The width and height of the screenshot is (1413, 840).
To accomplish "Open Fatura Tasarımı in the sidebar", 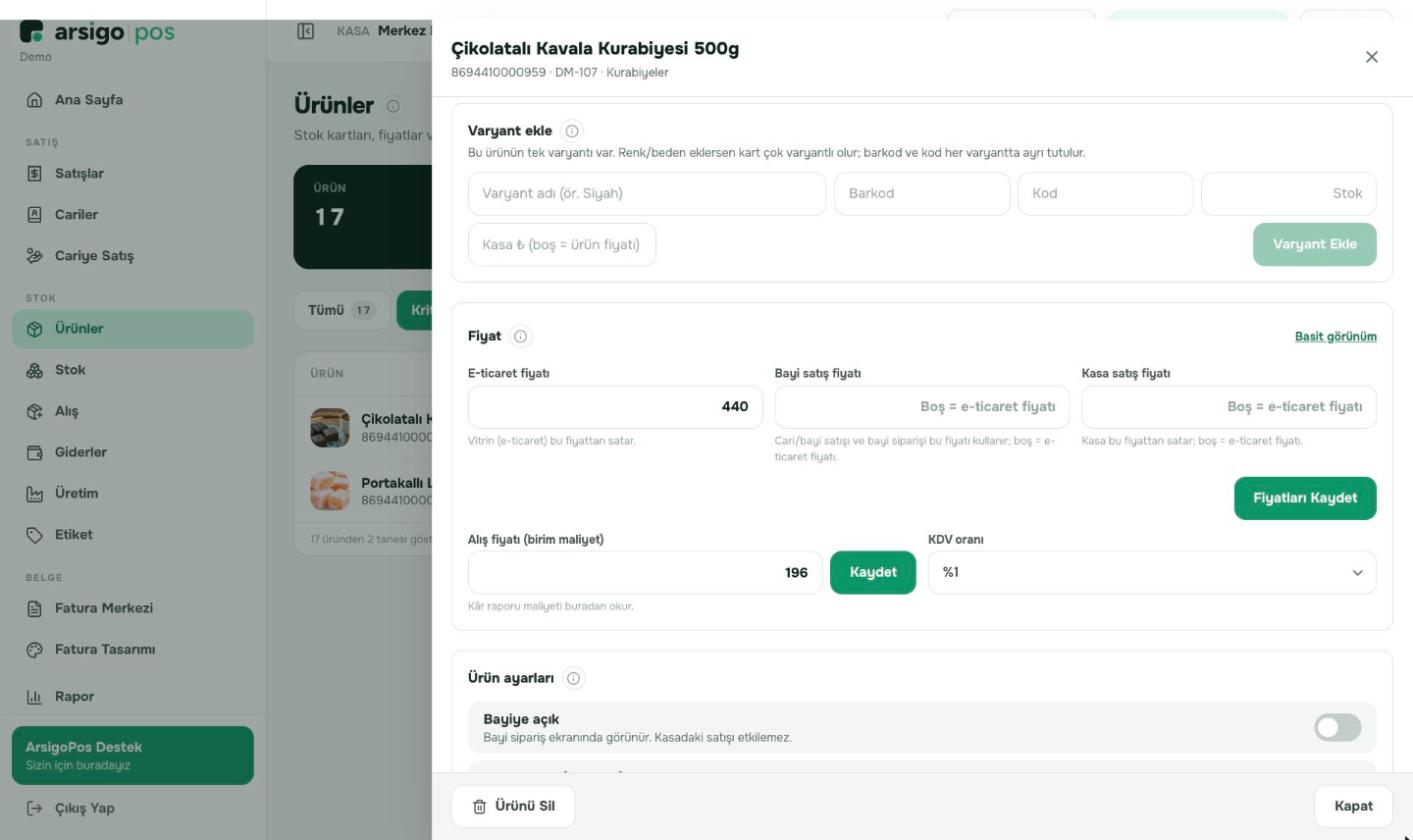I will tap(133, 649).
